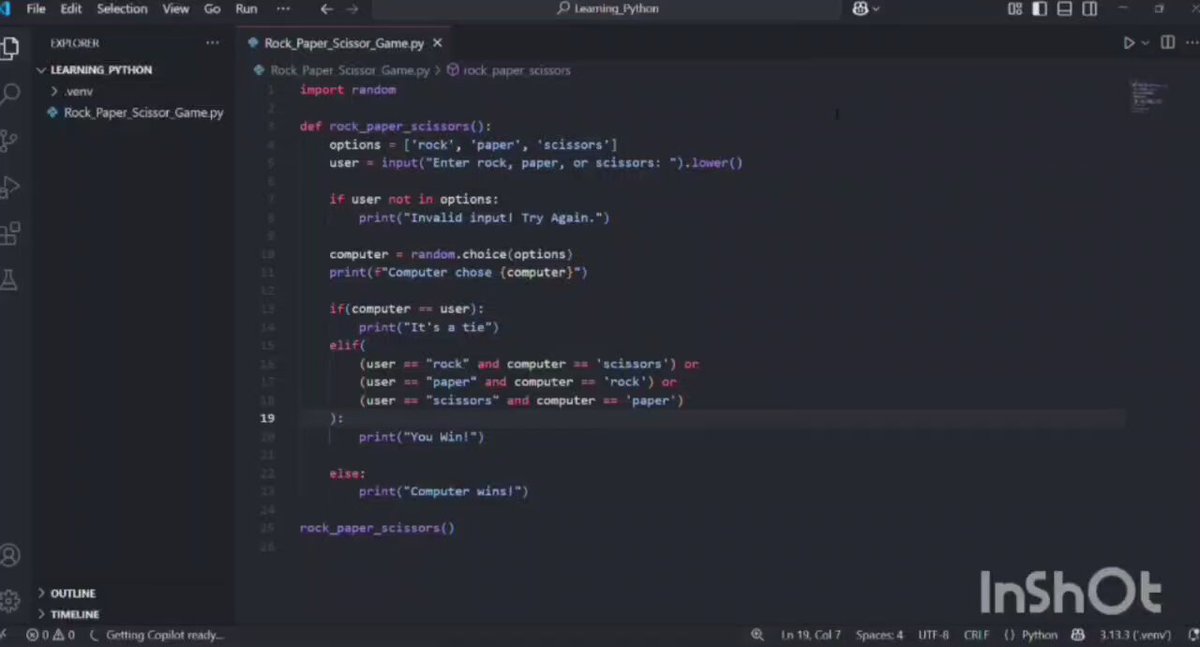
Task: Change indentation via Spaces: 4
Action: [879, 635]
